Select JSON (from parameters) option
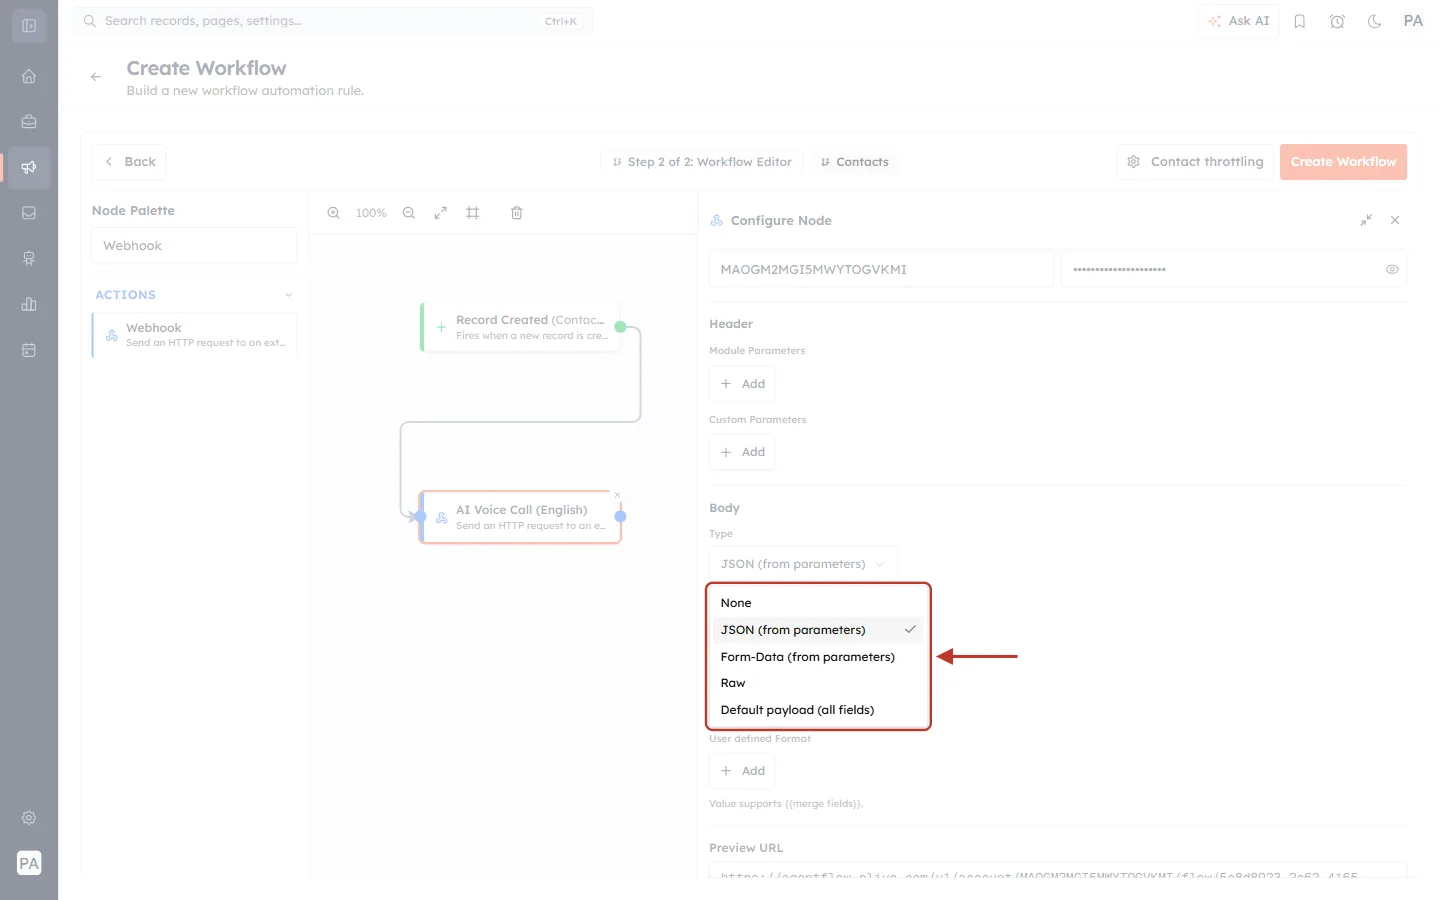This screenshot has width=1440, height=900. click(818, 630)
